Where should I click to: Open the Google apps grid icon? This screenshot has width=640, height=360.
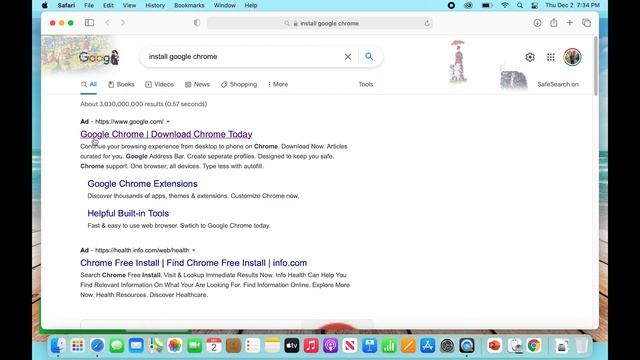551,57
